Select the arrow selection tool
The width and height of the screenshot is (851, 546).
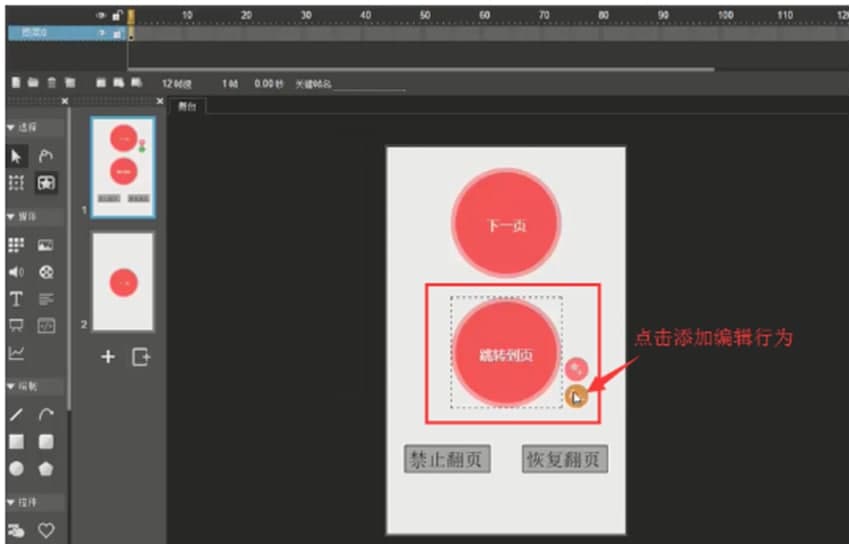[x=17, y=156]
